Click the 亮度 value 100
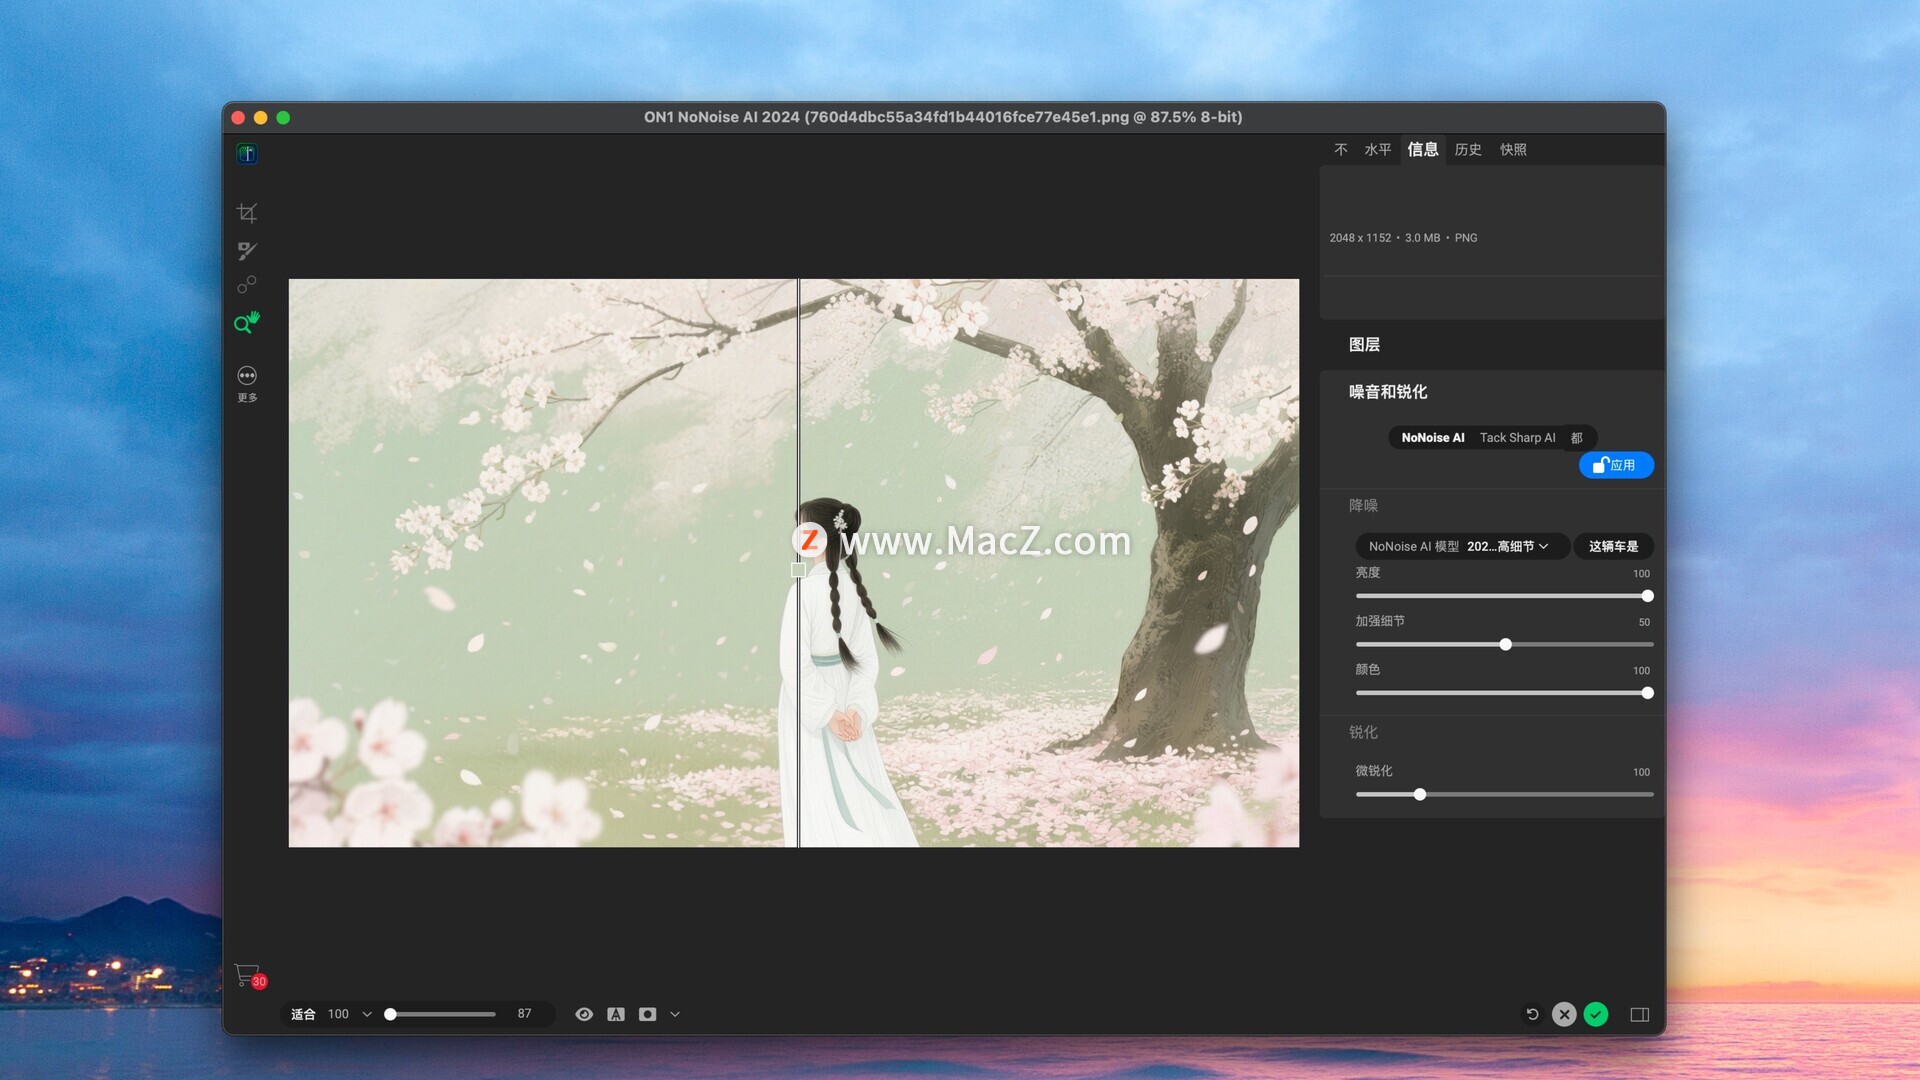 1641,574
